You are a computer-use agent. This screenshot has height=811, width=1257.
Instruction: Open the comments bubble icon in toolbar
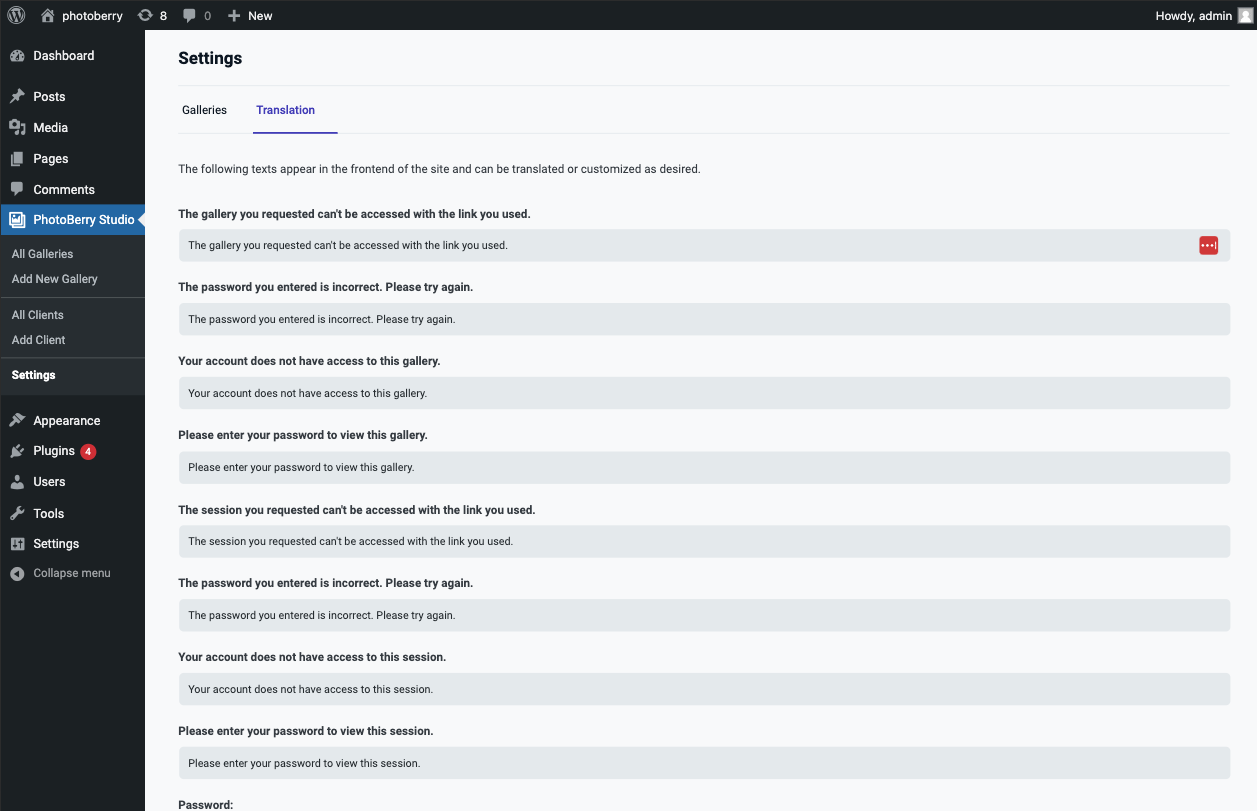(190, 15)
